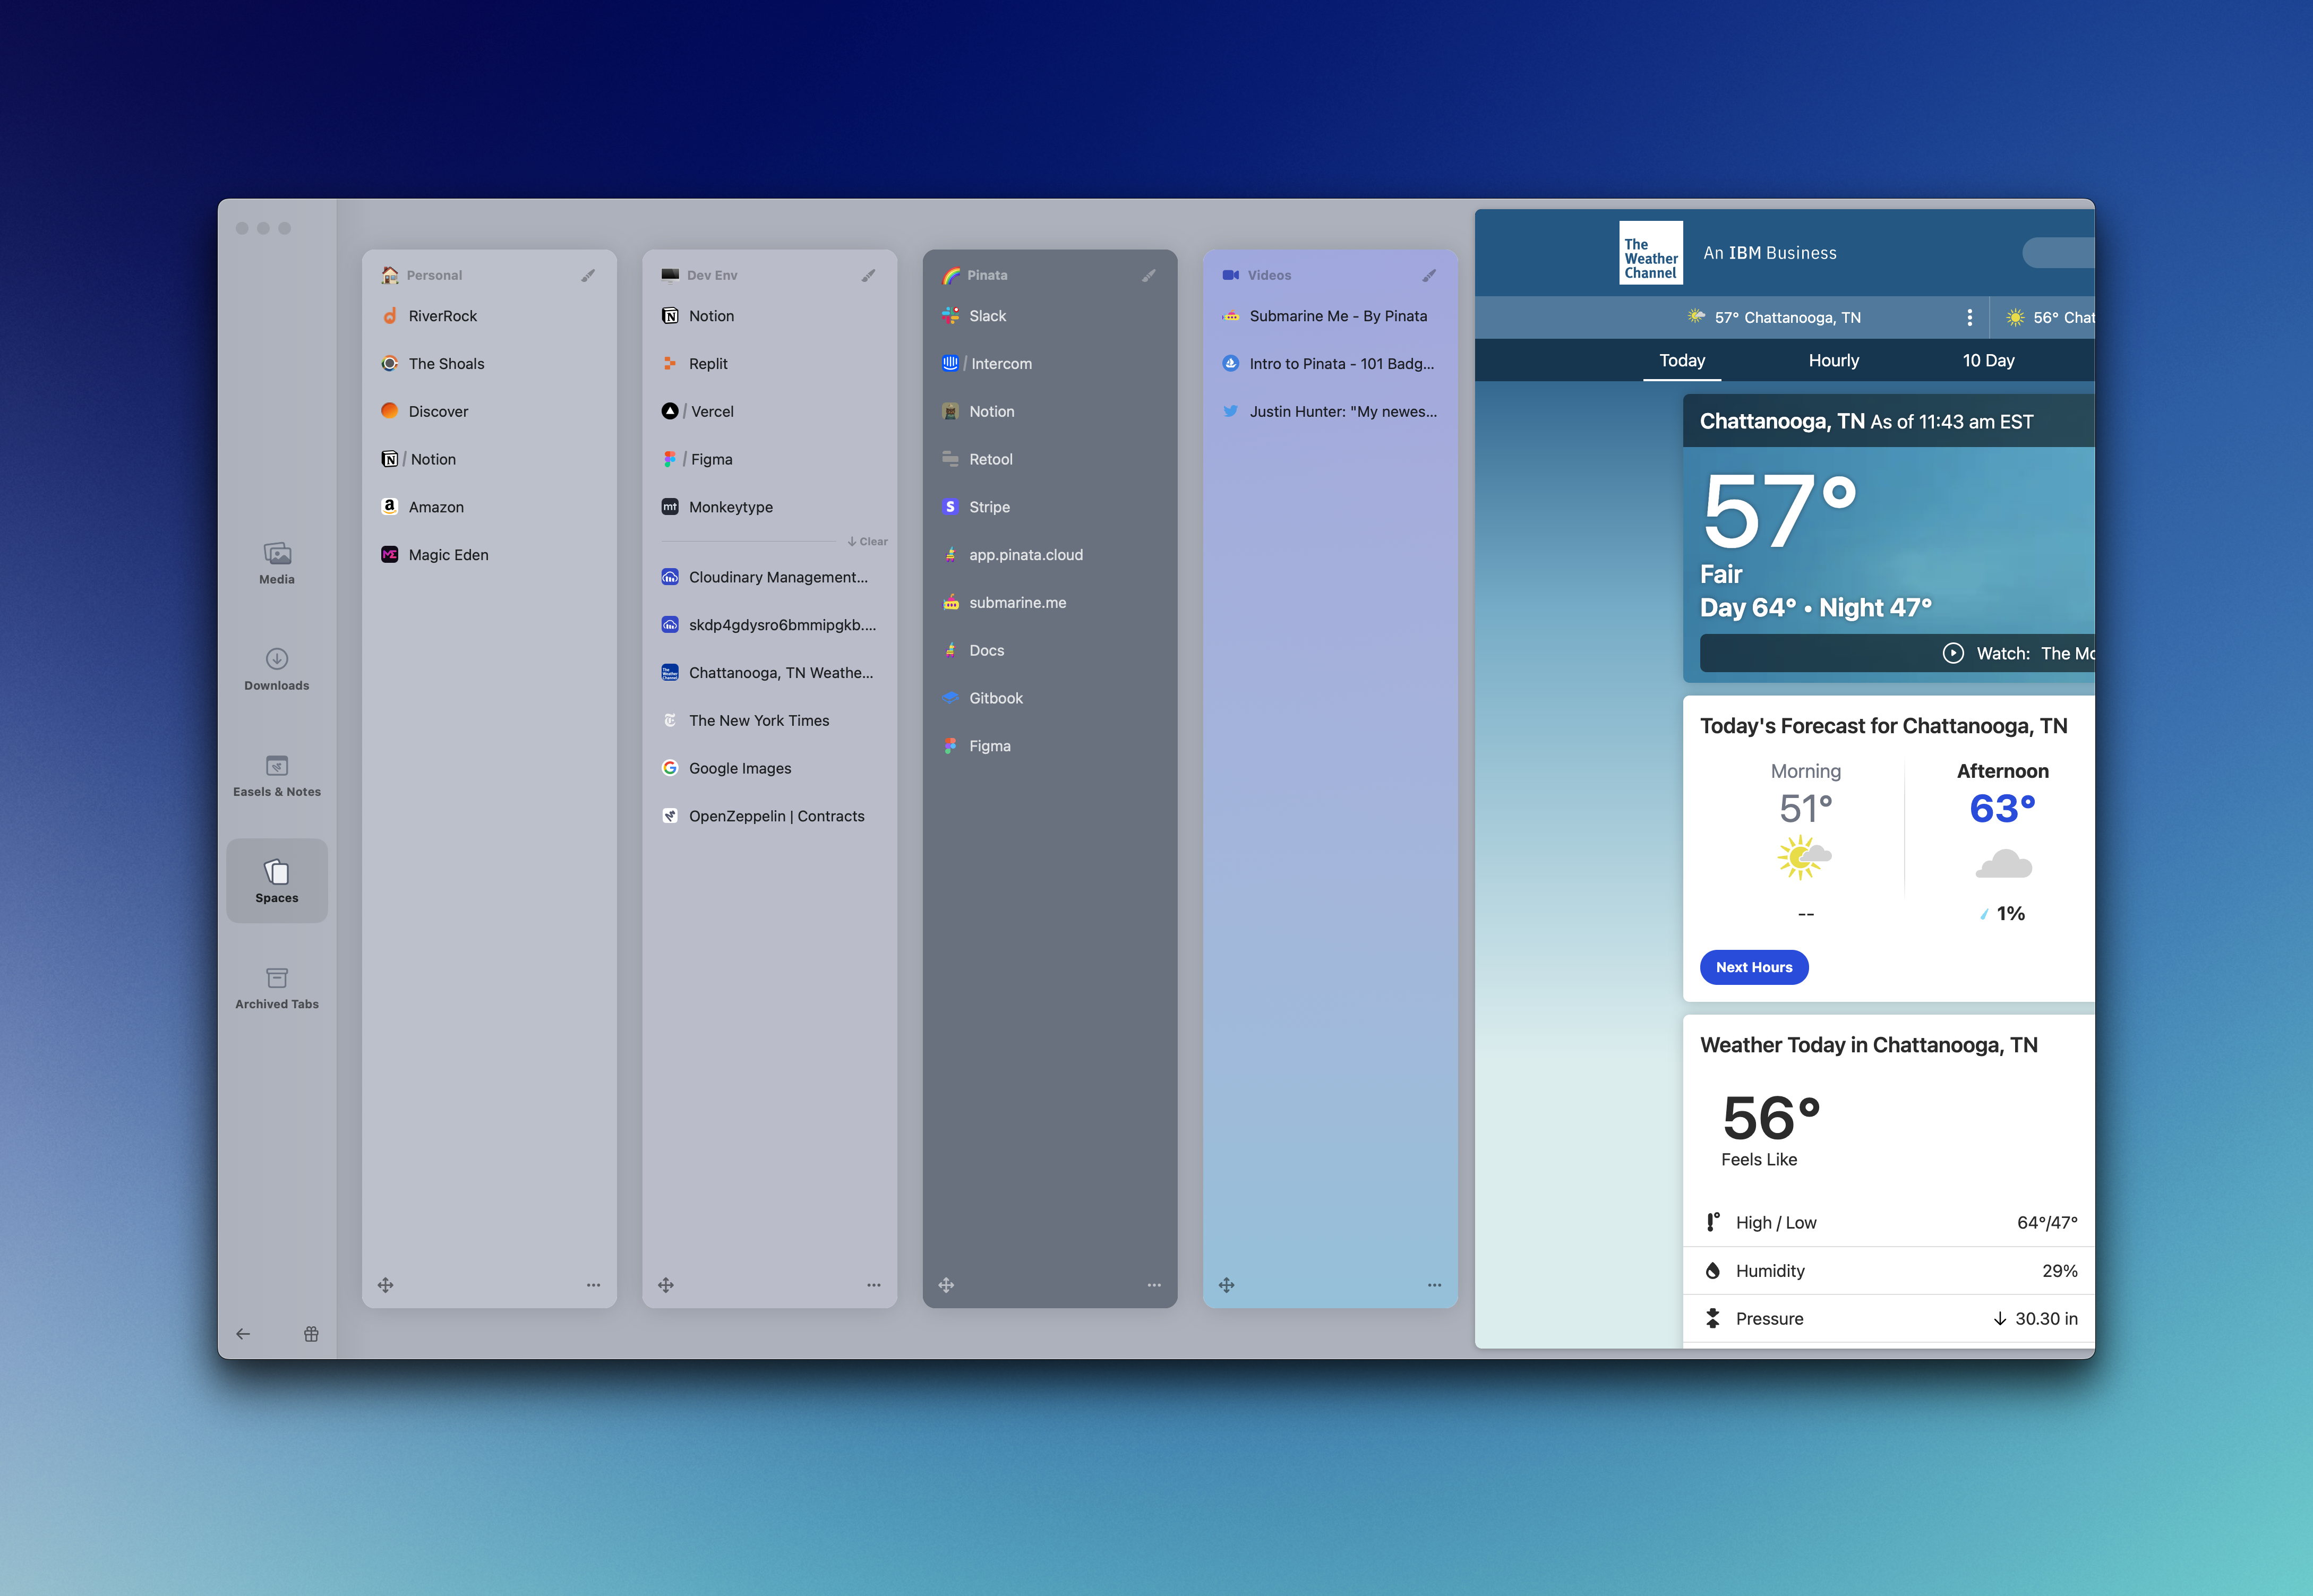Edit the Personal space with the brush icon
The width and height of the screenshot is (2313, 1596).
tap(588, 275)
